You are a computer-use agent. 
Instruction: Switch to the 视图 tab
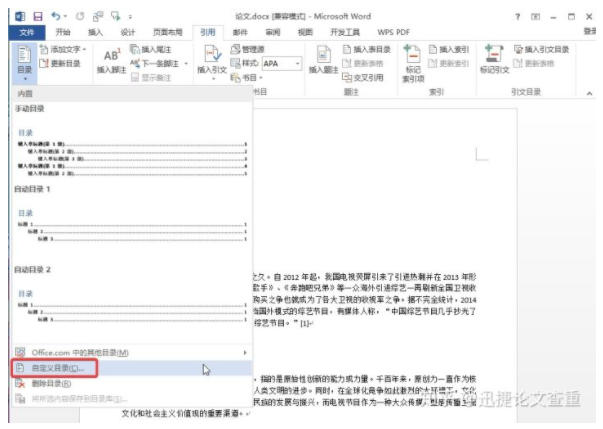305,32
